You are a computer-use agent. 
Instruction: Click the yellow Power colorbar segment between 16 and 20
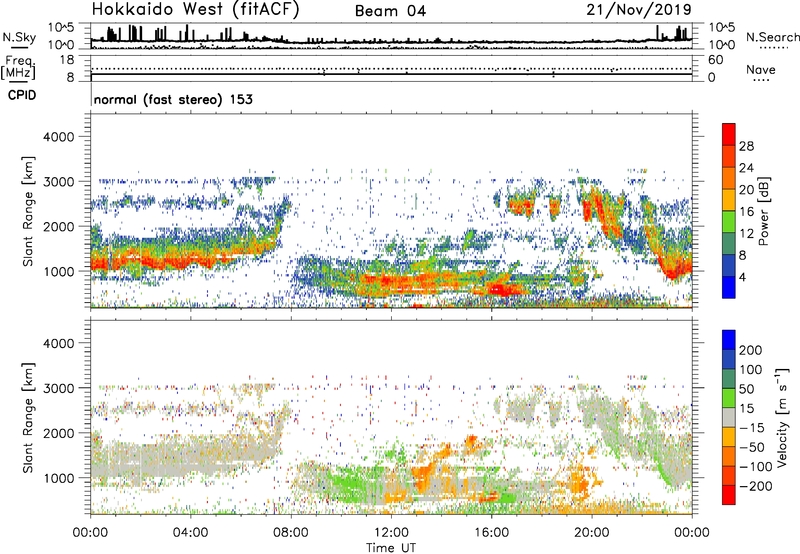coord(729,200)
